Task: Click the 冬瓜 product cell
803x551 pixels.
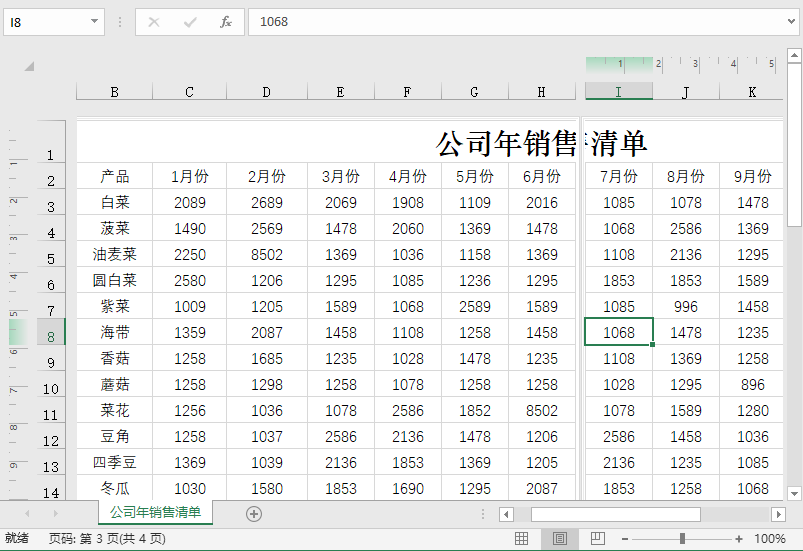Action: 115,488
